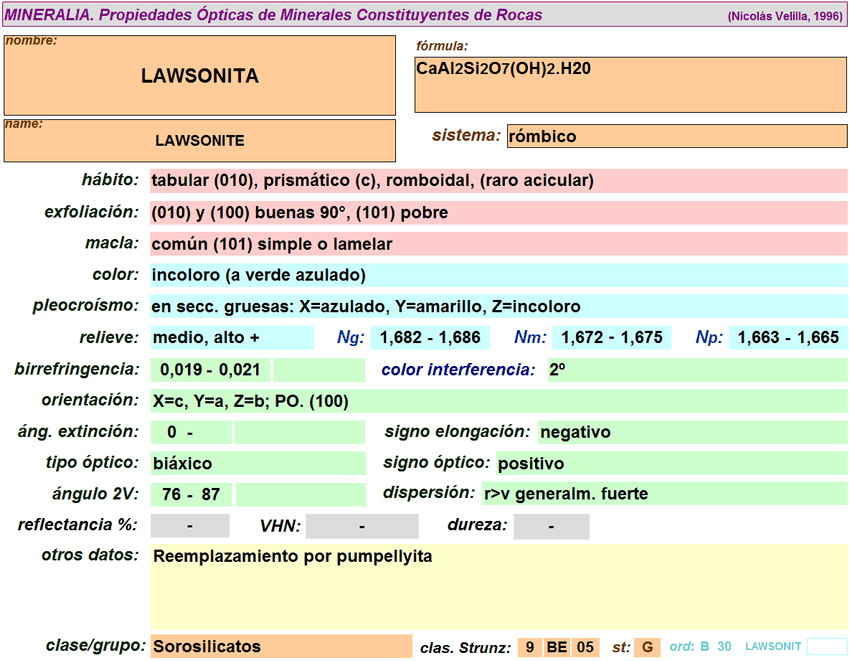
Task: Click the nombre field containing LAWSONITA
Action: tap(200, 76)
